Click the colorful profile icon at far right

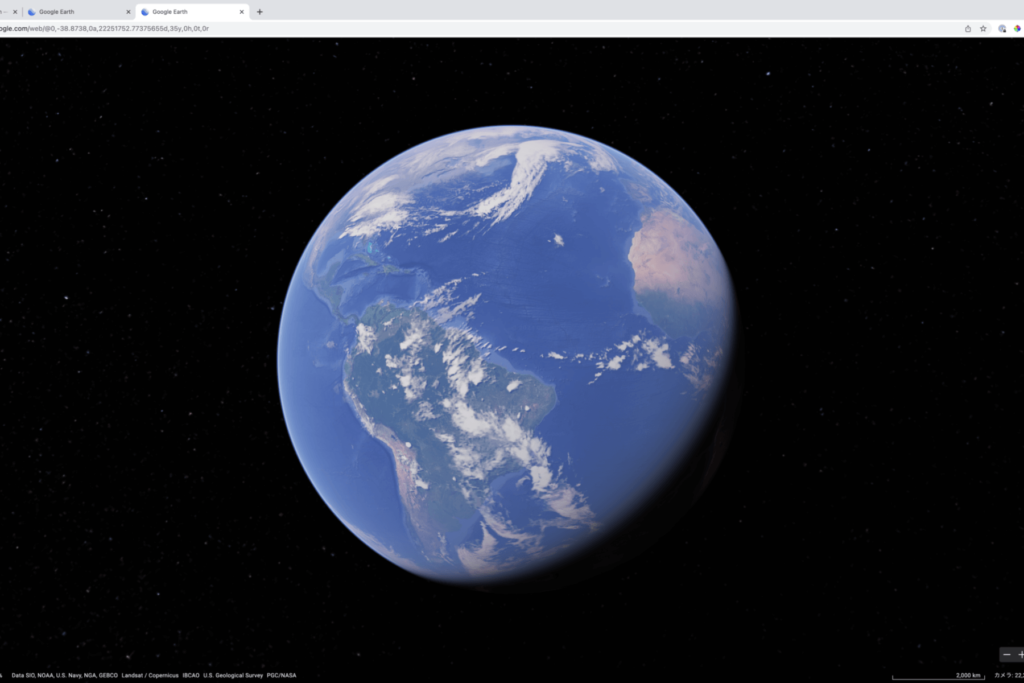click(1017, 29)
